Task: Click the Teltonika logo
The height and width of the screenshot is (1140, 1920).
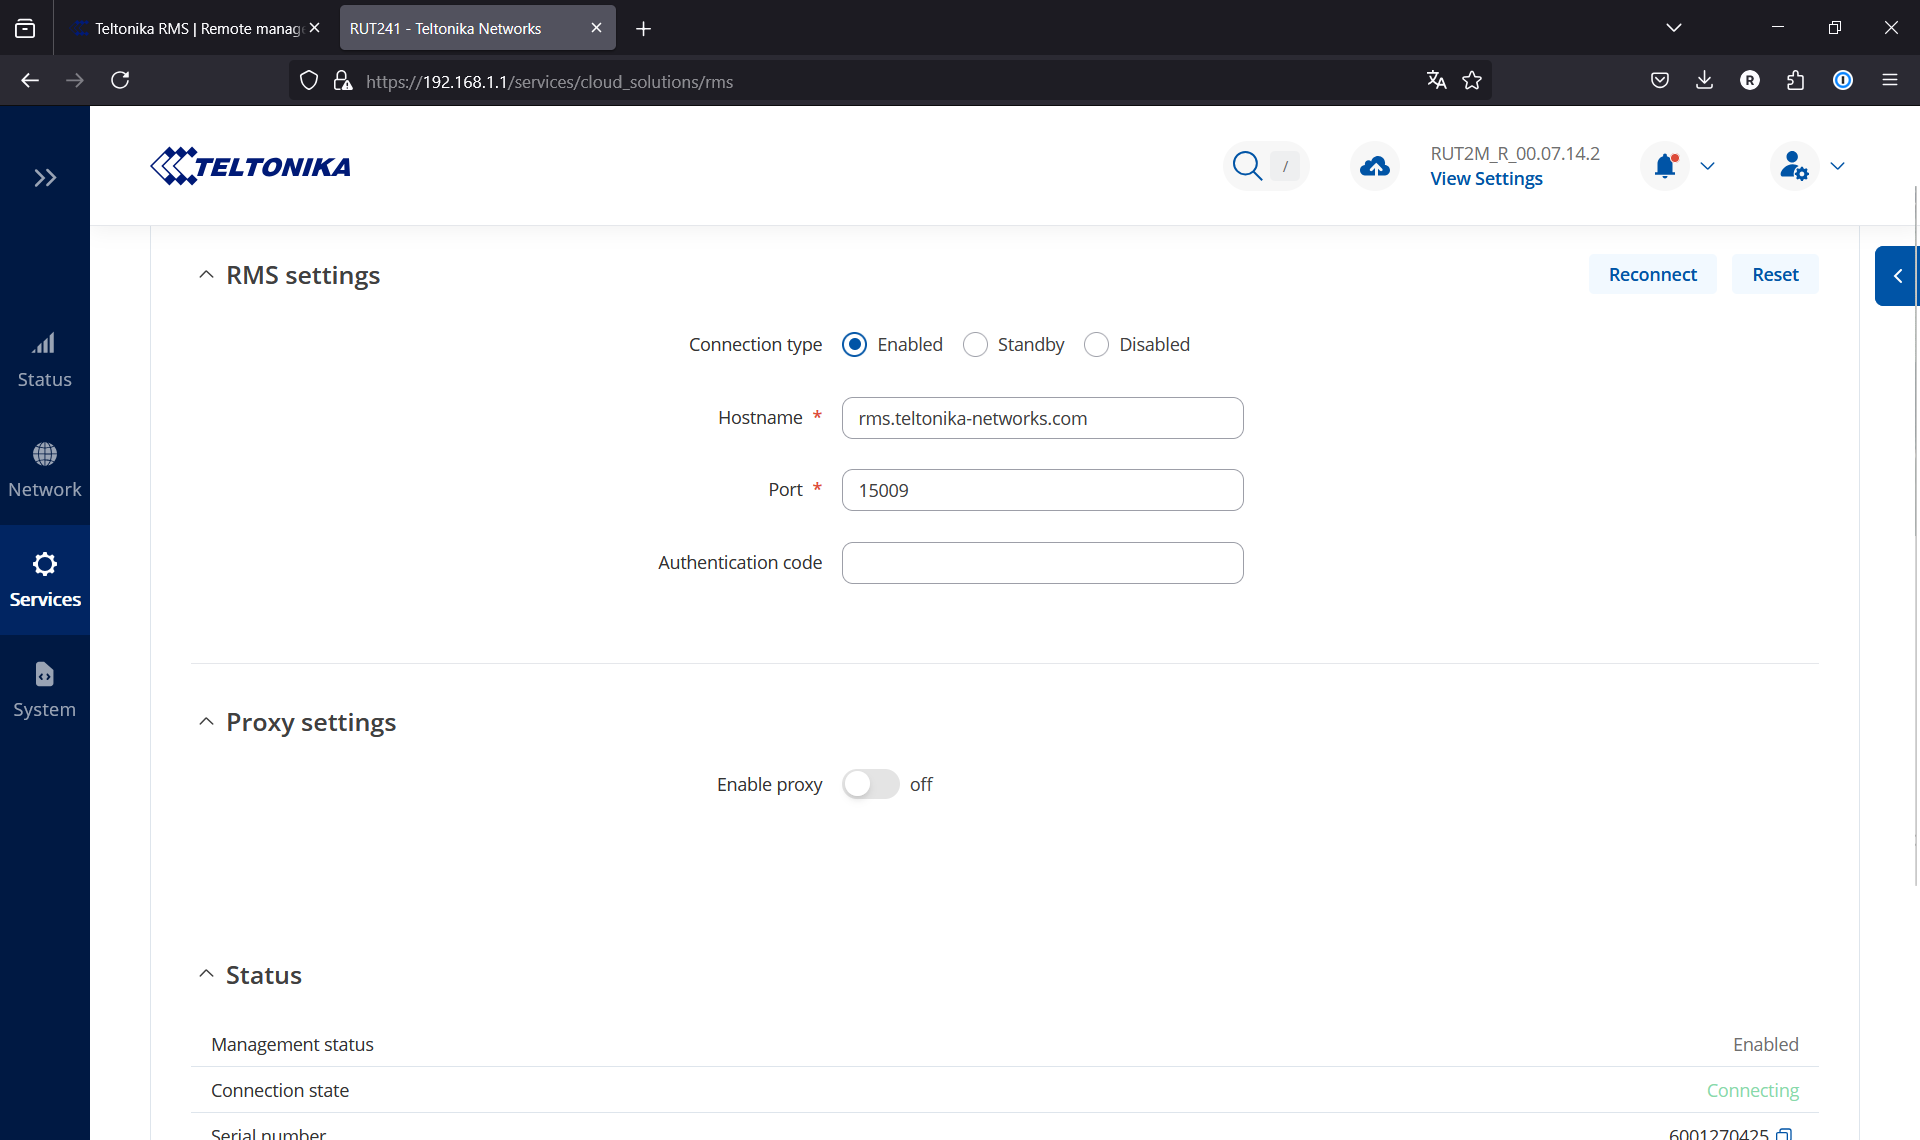Action: (x=250, y=166)
